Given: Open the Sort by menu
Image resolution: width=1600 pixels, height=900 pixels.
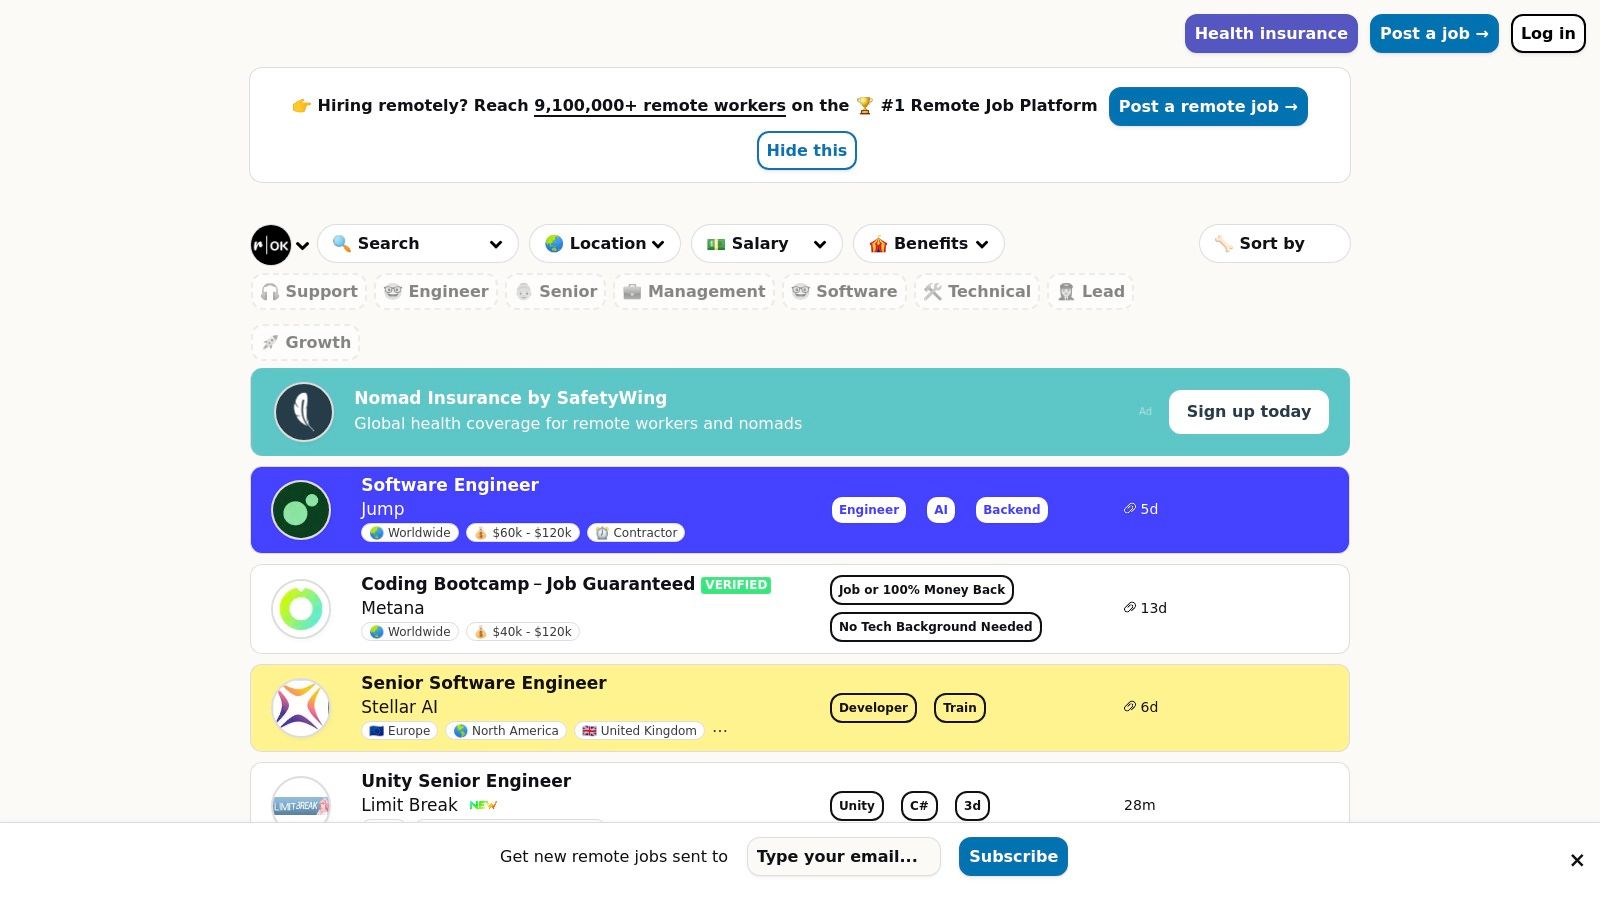Looking at the screenshot, I should [x=1273, y=244].
